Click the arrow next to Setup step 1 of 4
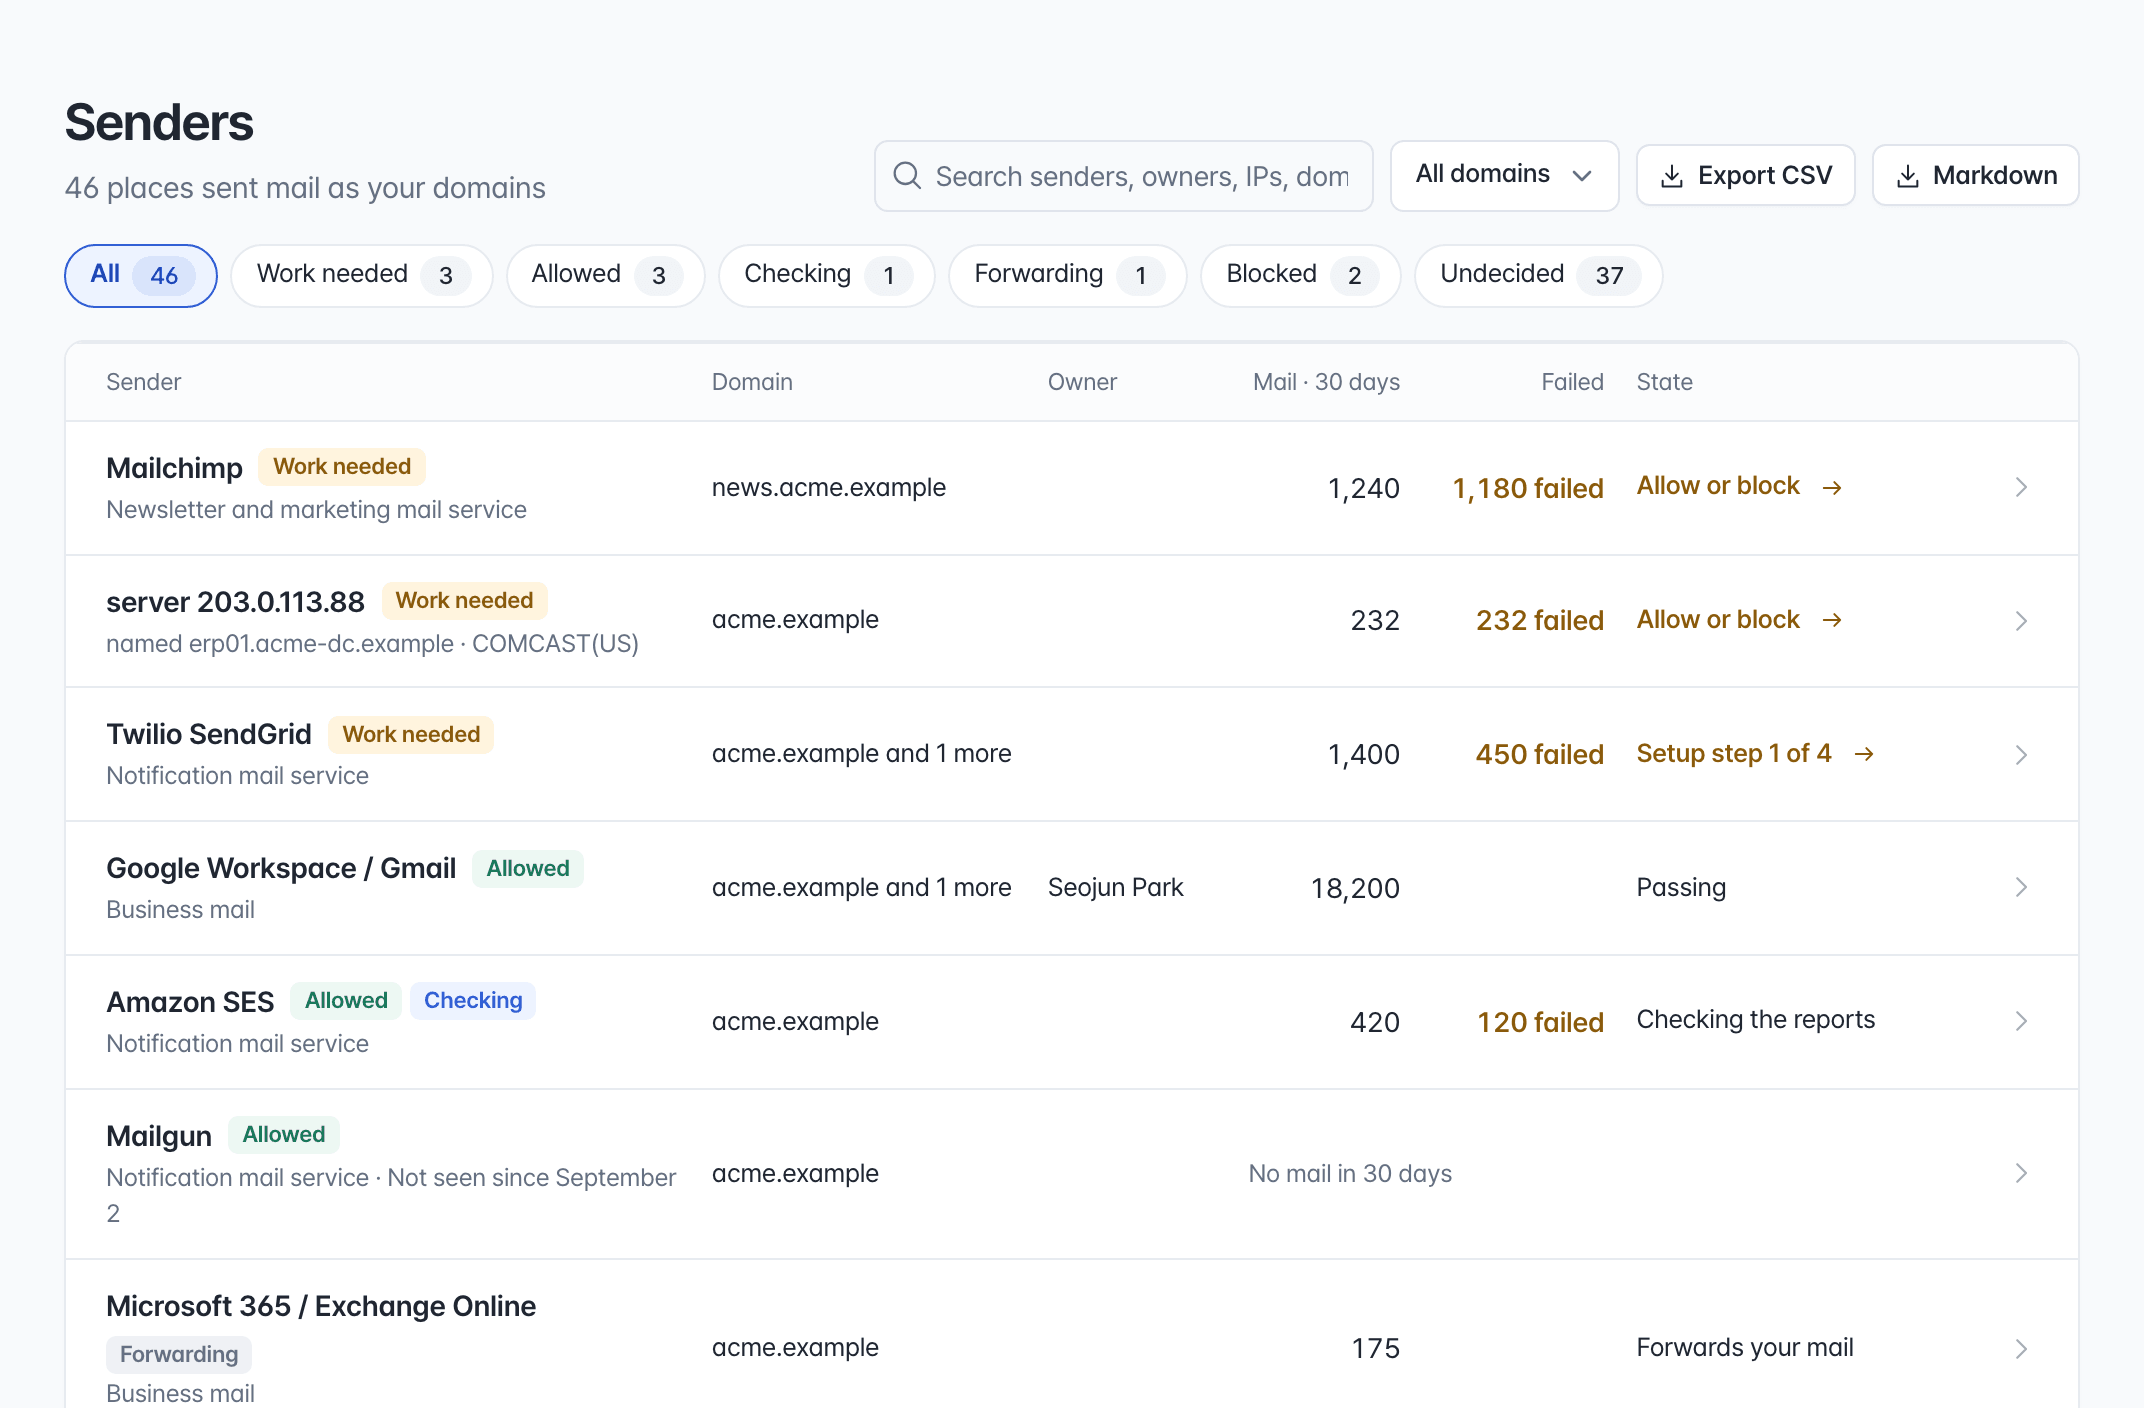 click(x=1864, y=754)
